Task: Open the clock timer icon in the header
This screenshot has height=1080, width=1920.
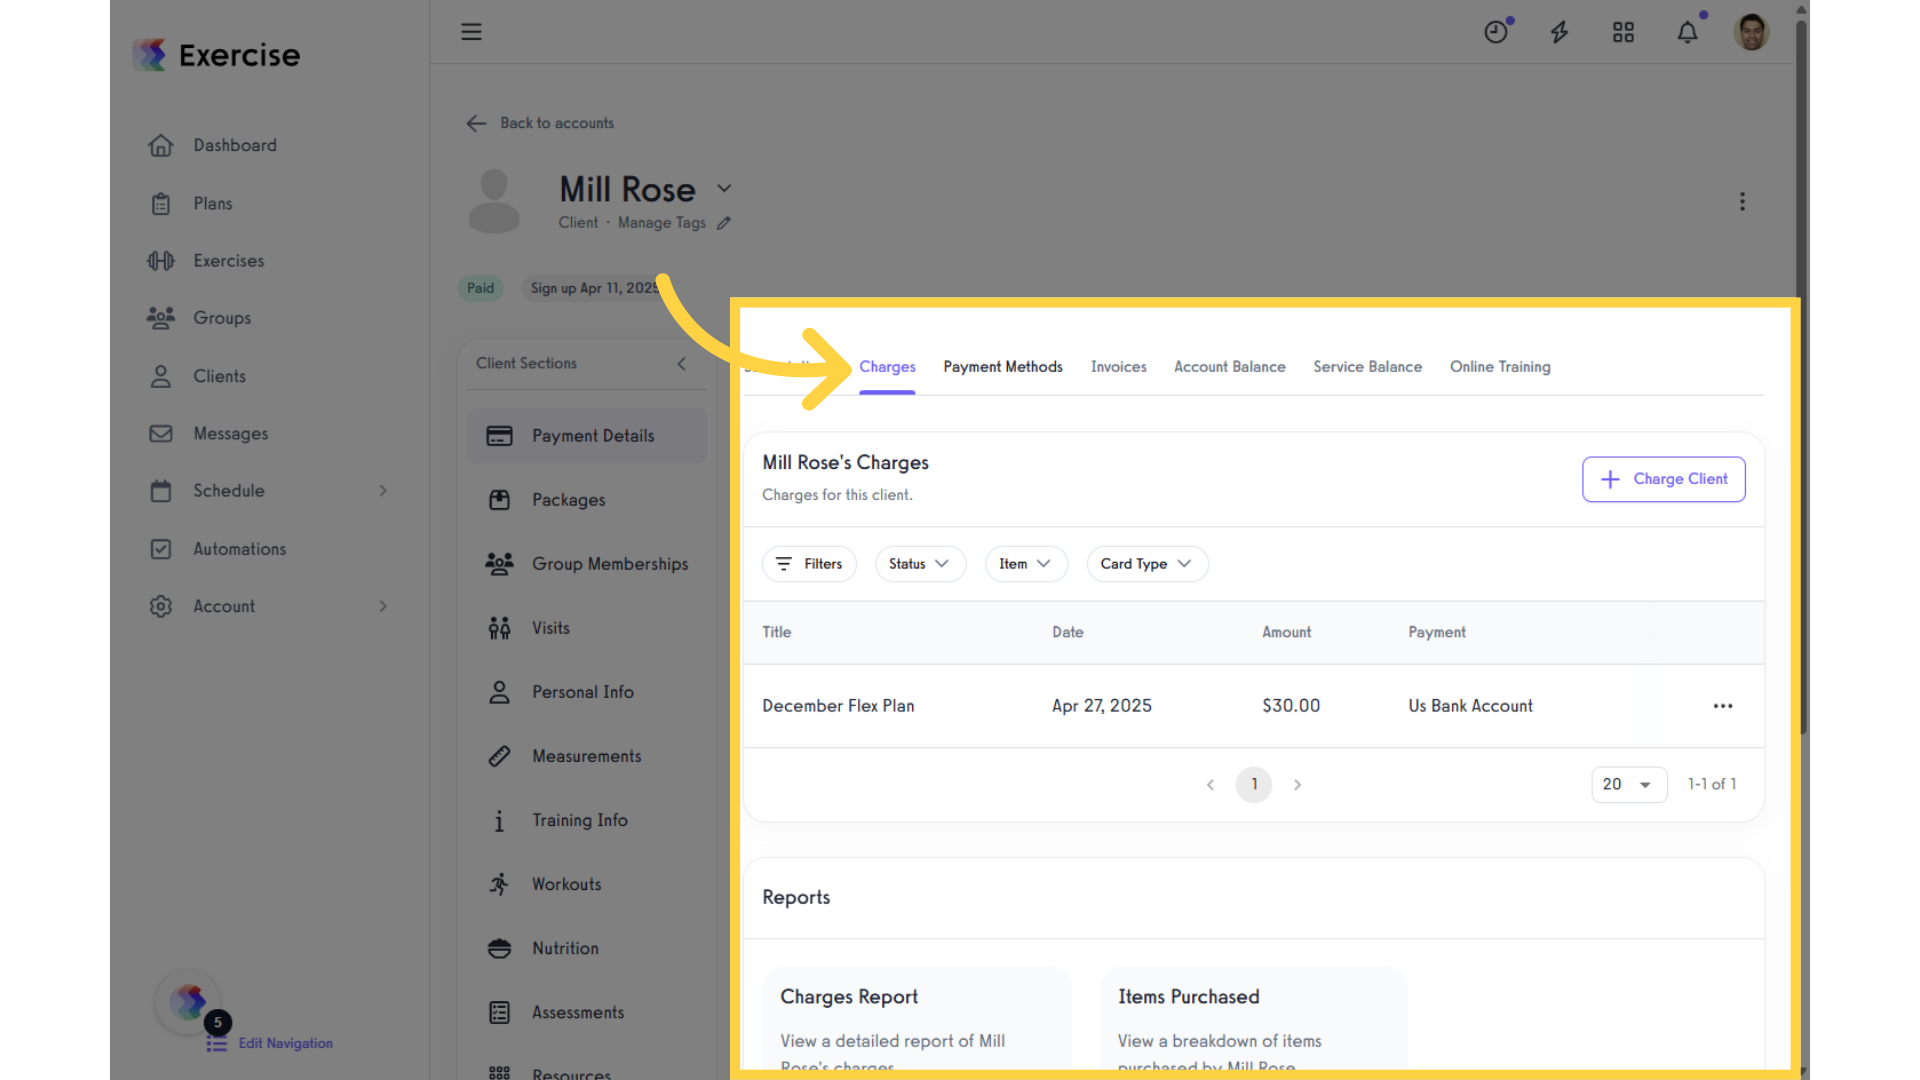Action: pyautogui.click(x=1496, y=32)
